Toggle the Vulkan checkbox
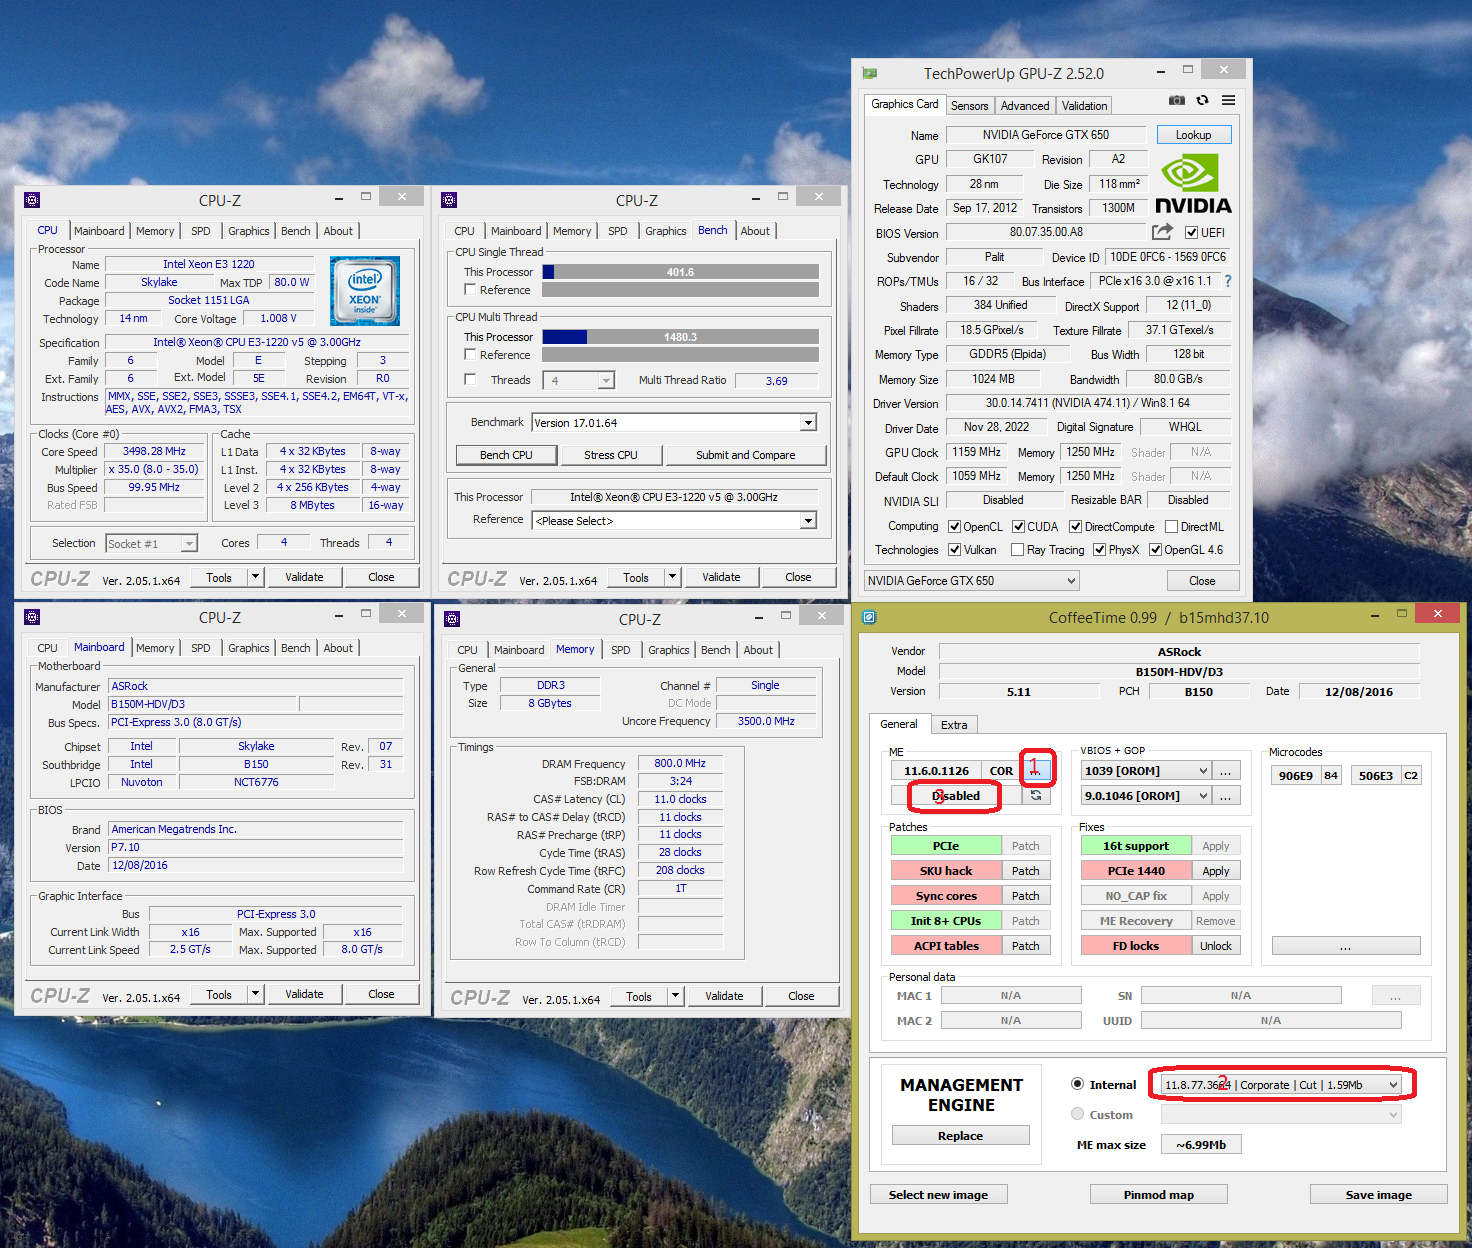 pos(955,550)
